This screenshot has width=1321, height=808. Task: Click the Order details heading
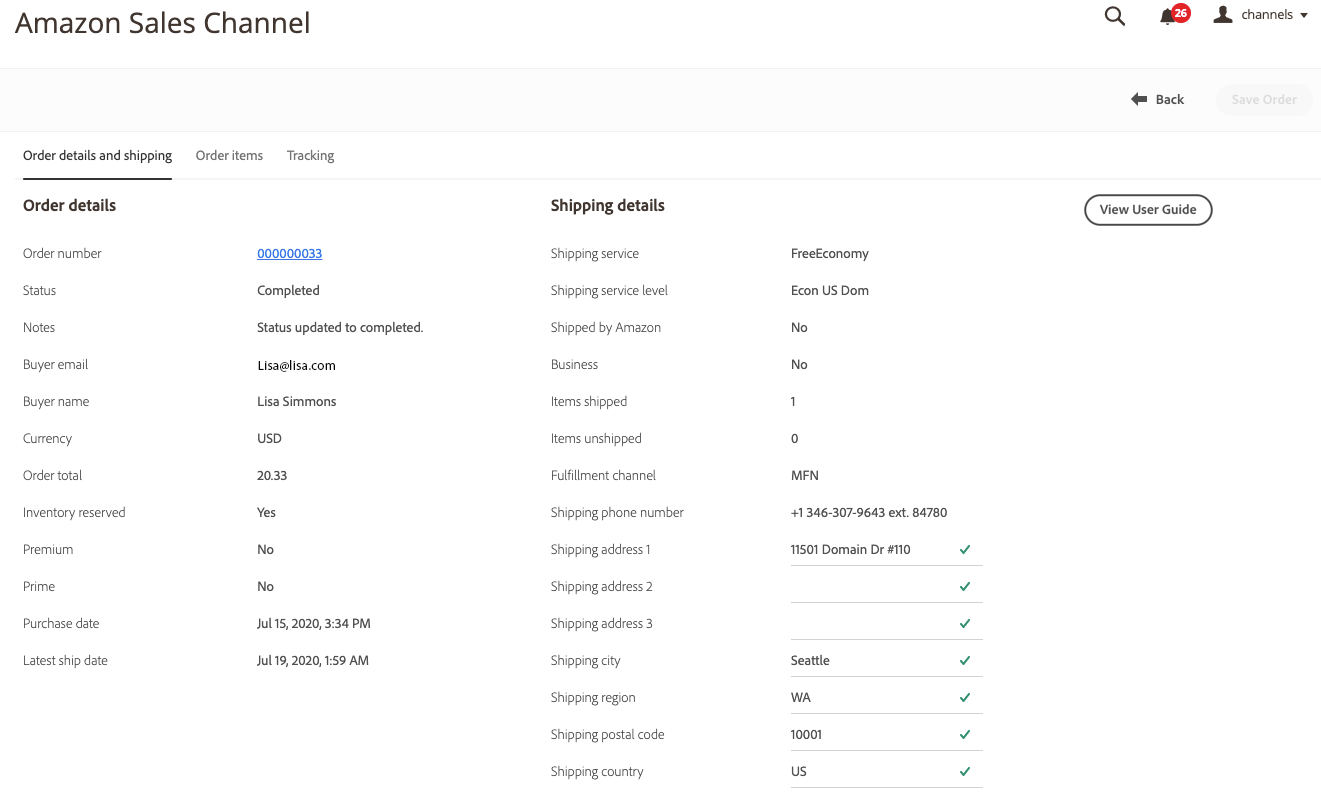coord(69,205)
